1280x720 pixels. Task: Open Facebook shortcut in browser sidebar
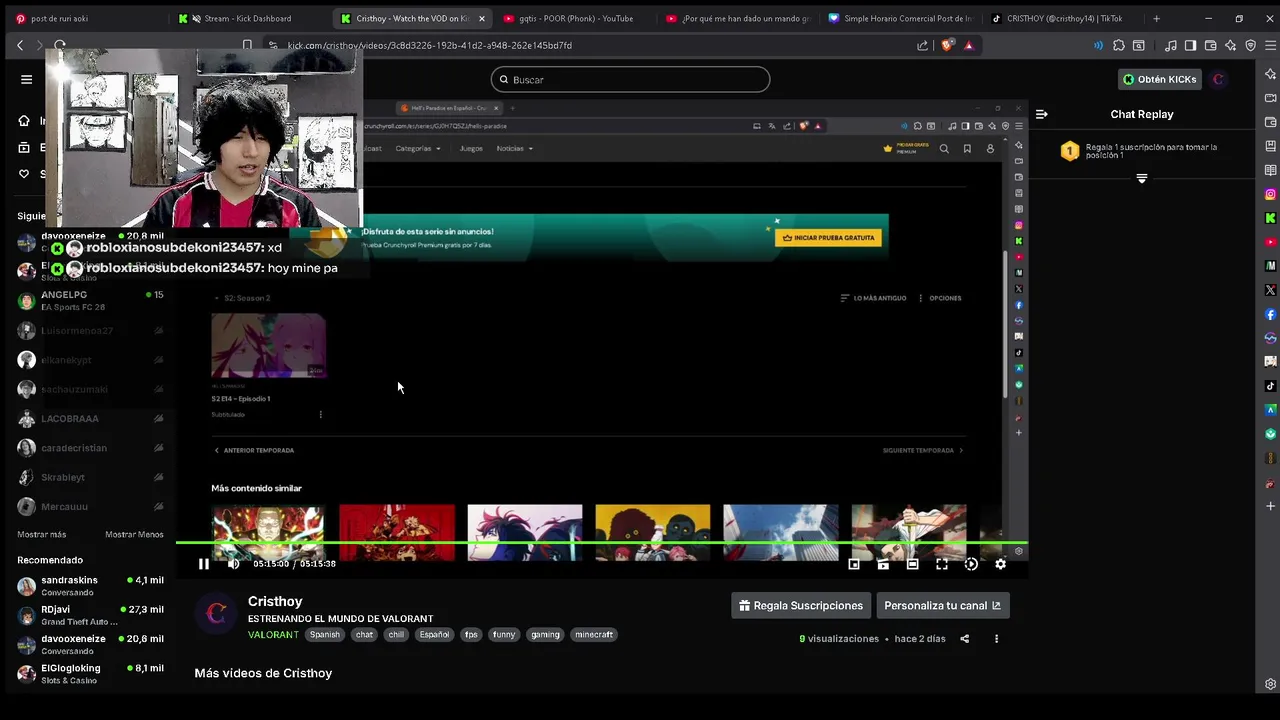point(1270,314)
